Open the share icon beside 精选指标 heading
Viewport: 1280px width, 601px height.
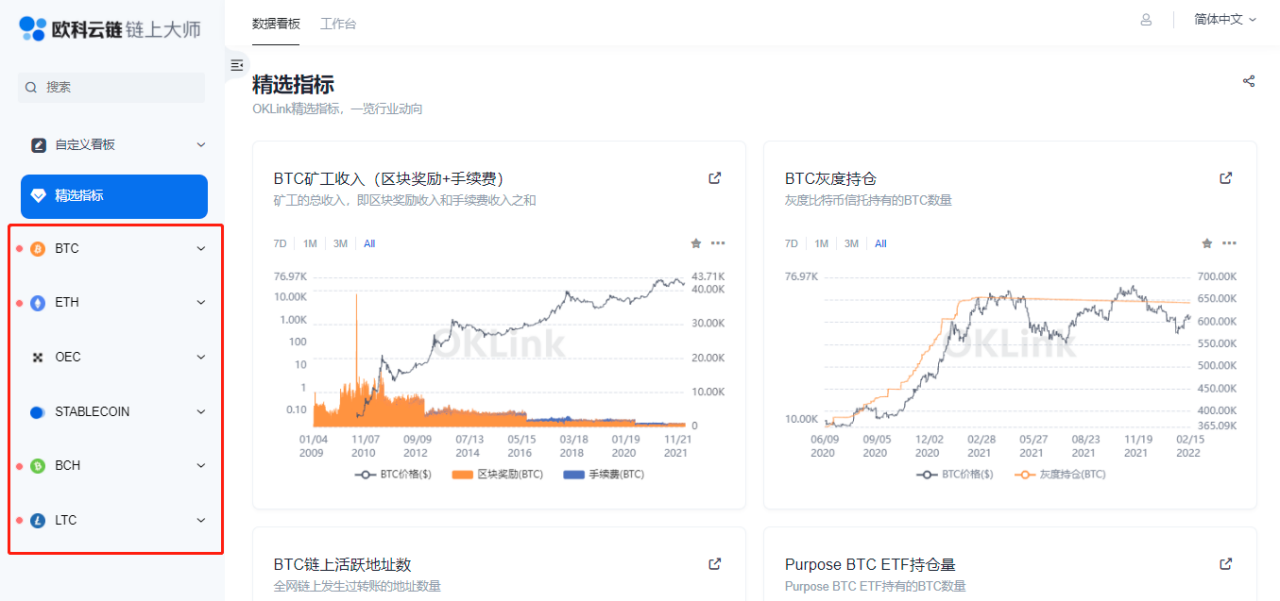(1249, 81)
